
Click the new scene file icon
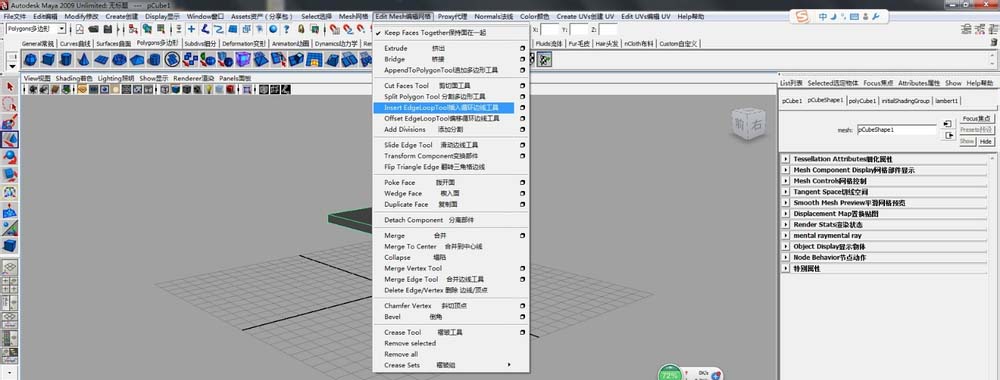point(80,29)
